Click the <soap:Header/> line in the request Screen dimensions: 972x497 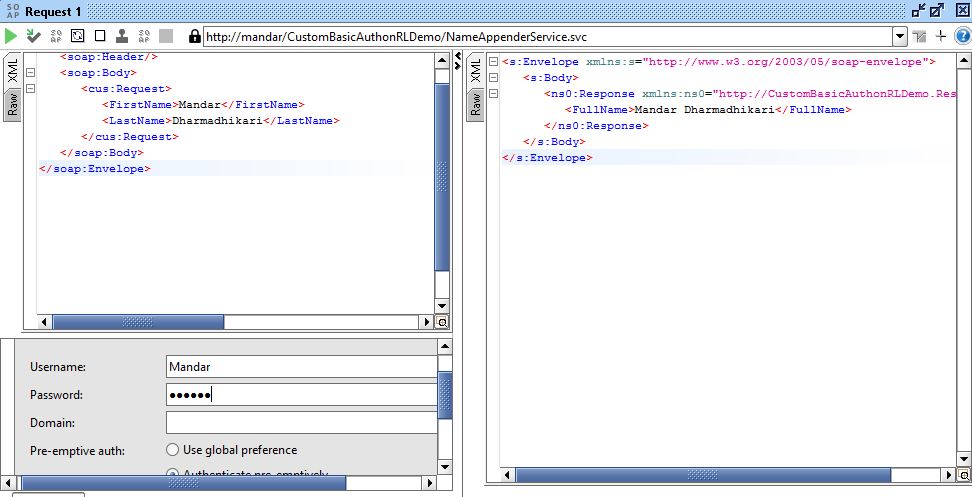109,56
